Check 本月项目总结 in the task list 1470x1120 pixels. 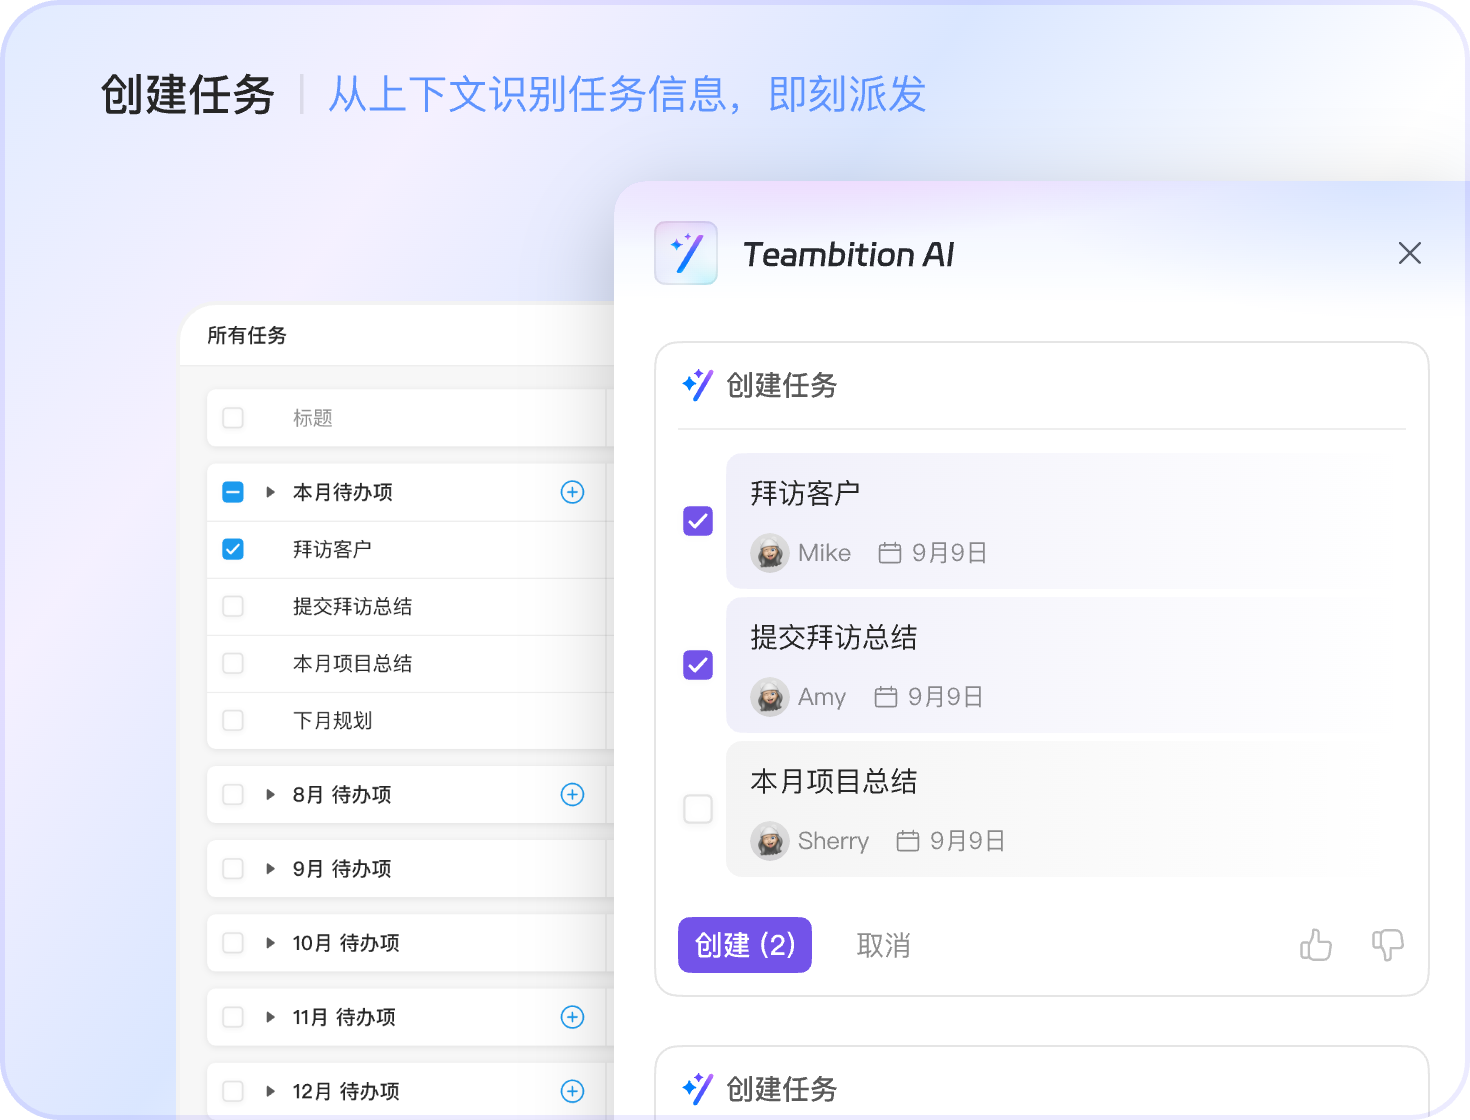(233, 663)
